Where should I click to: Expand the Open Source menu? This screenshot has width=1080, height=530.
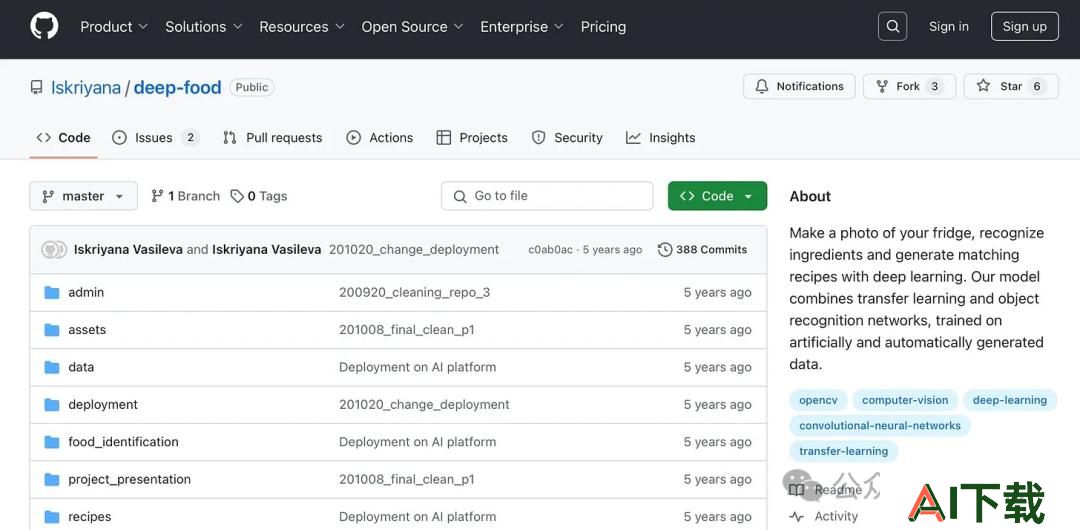pyautogui.click(x=412, y=26)
